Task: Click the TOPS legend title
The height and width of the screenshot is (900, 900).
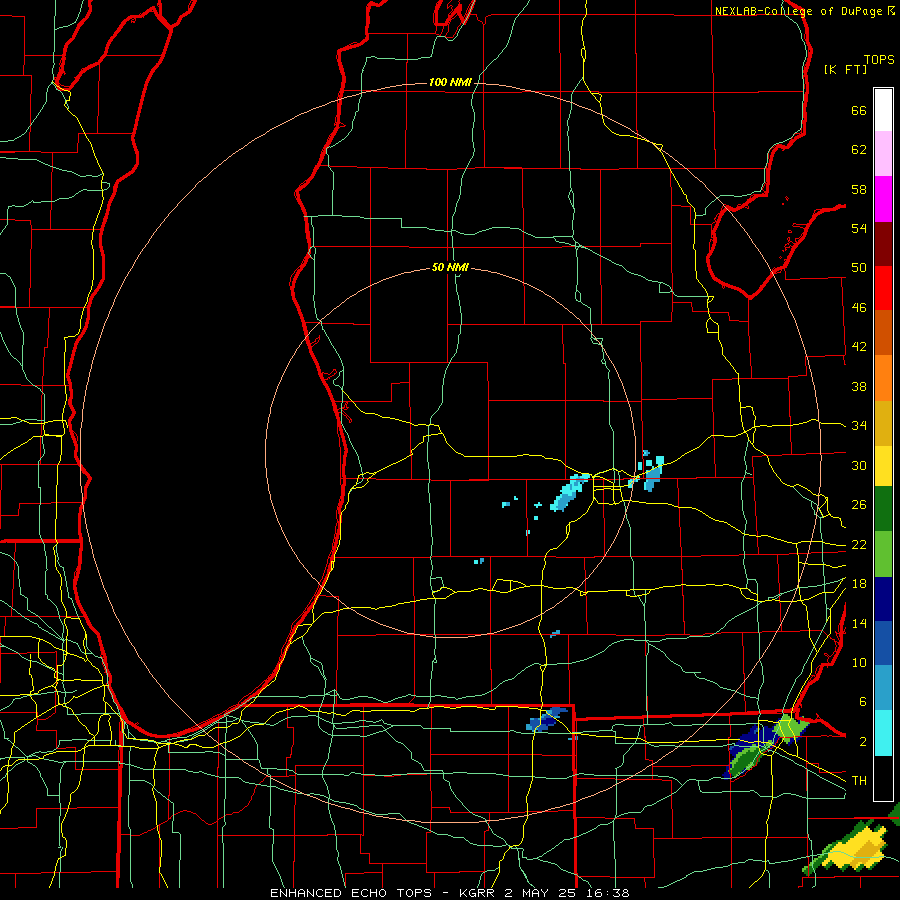Action: 879,60
